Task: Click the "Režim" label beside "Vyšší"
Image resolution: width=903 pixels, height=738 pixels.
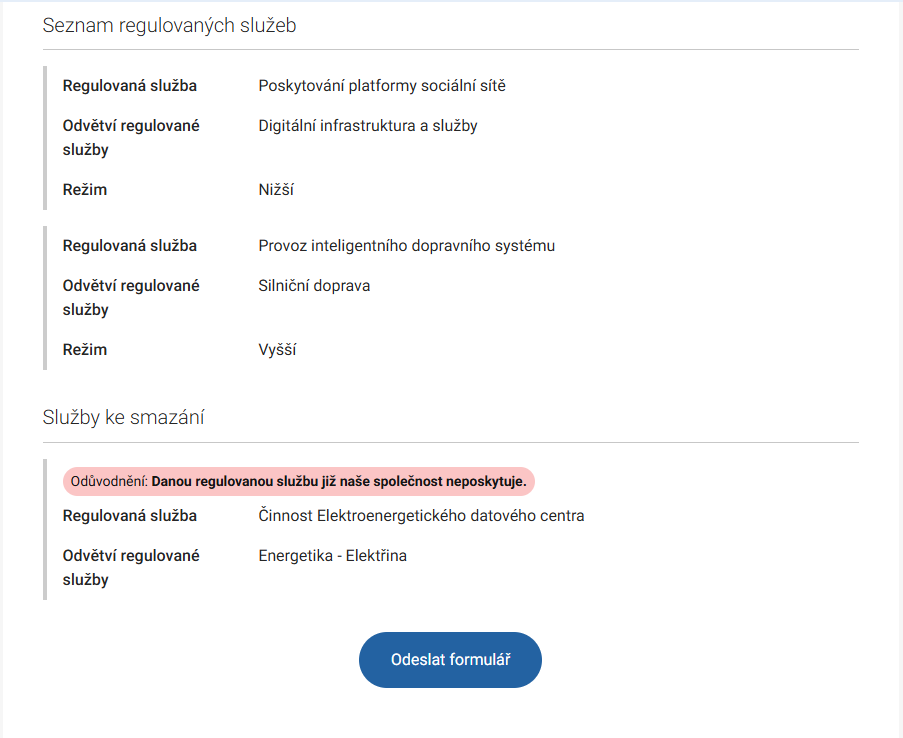Action: coord(85,350)
